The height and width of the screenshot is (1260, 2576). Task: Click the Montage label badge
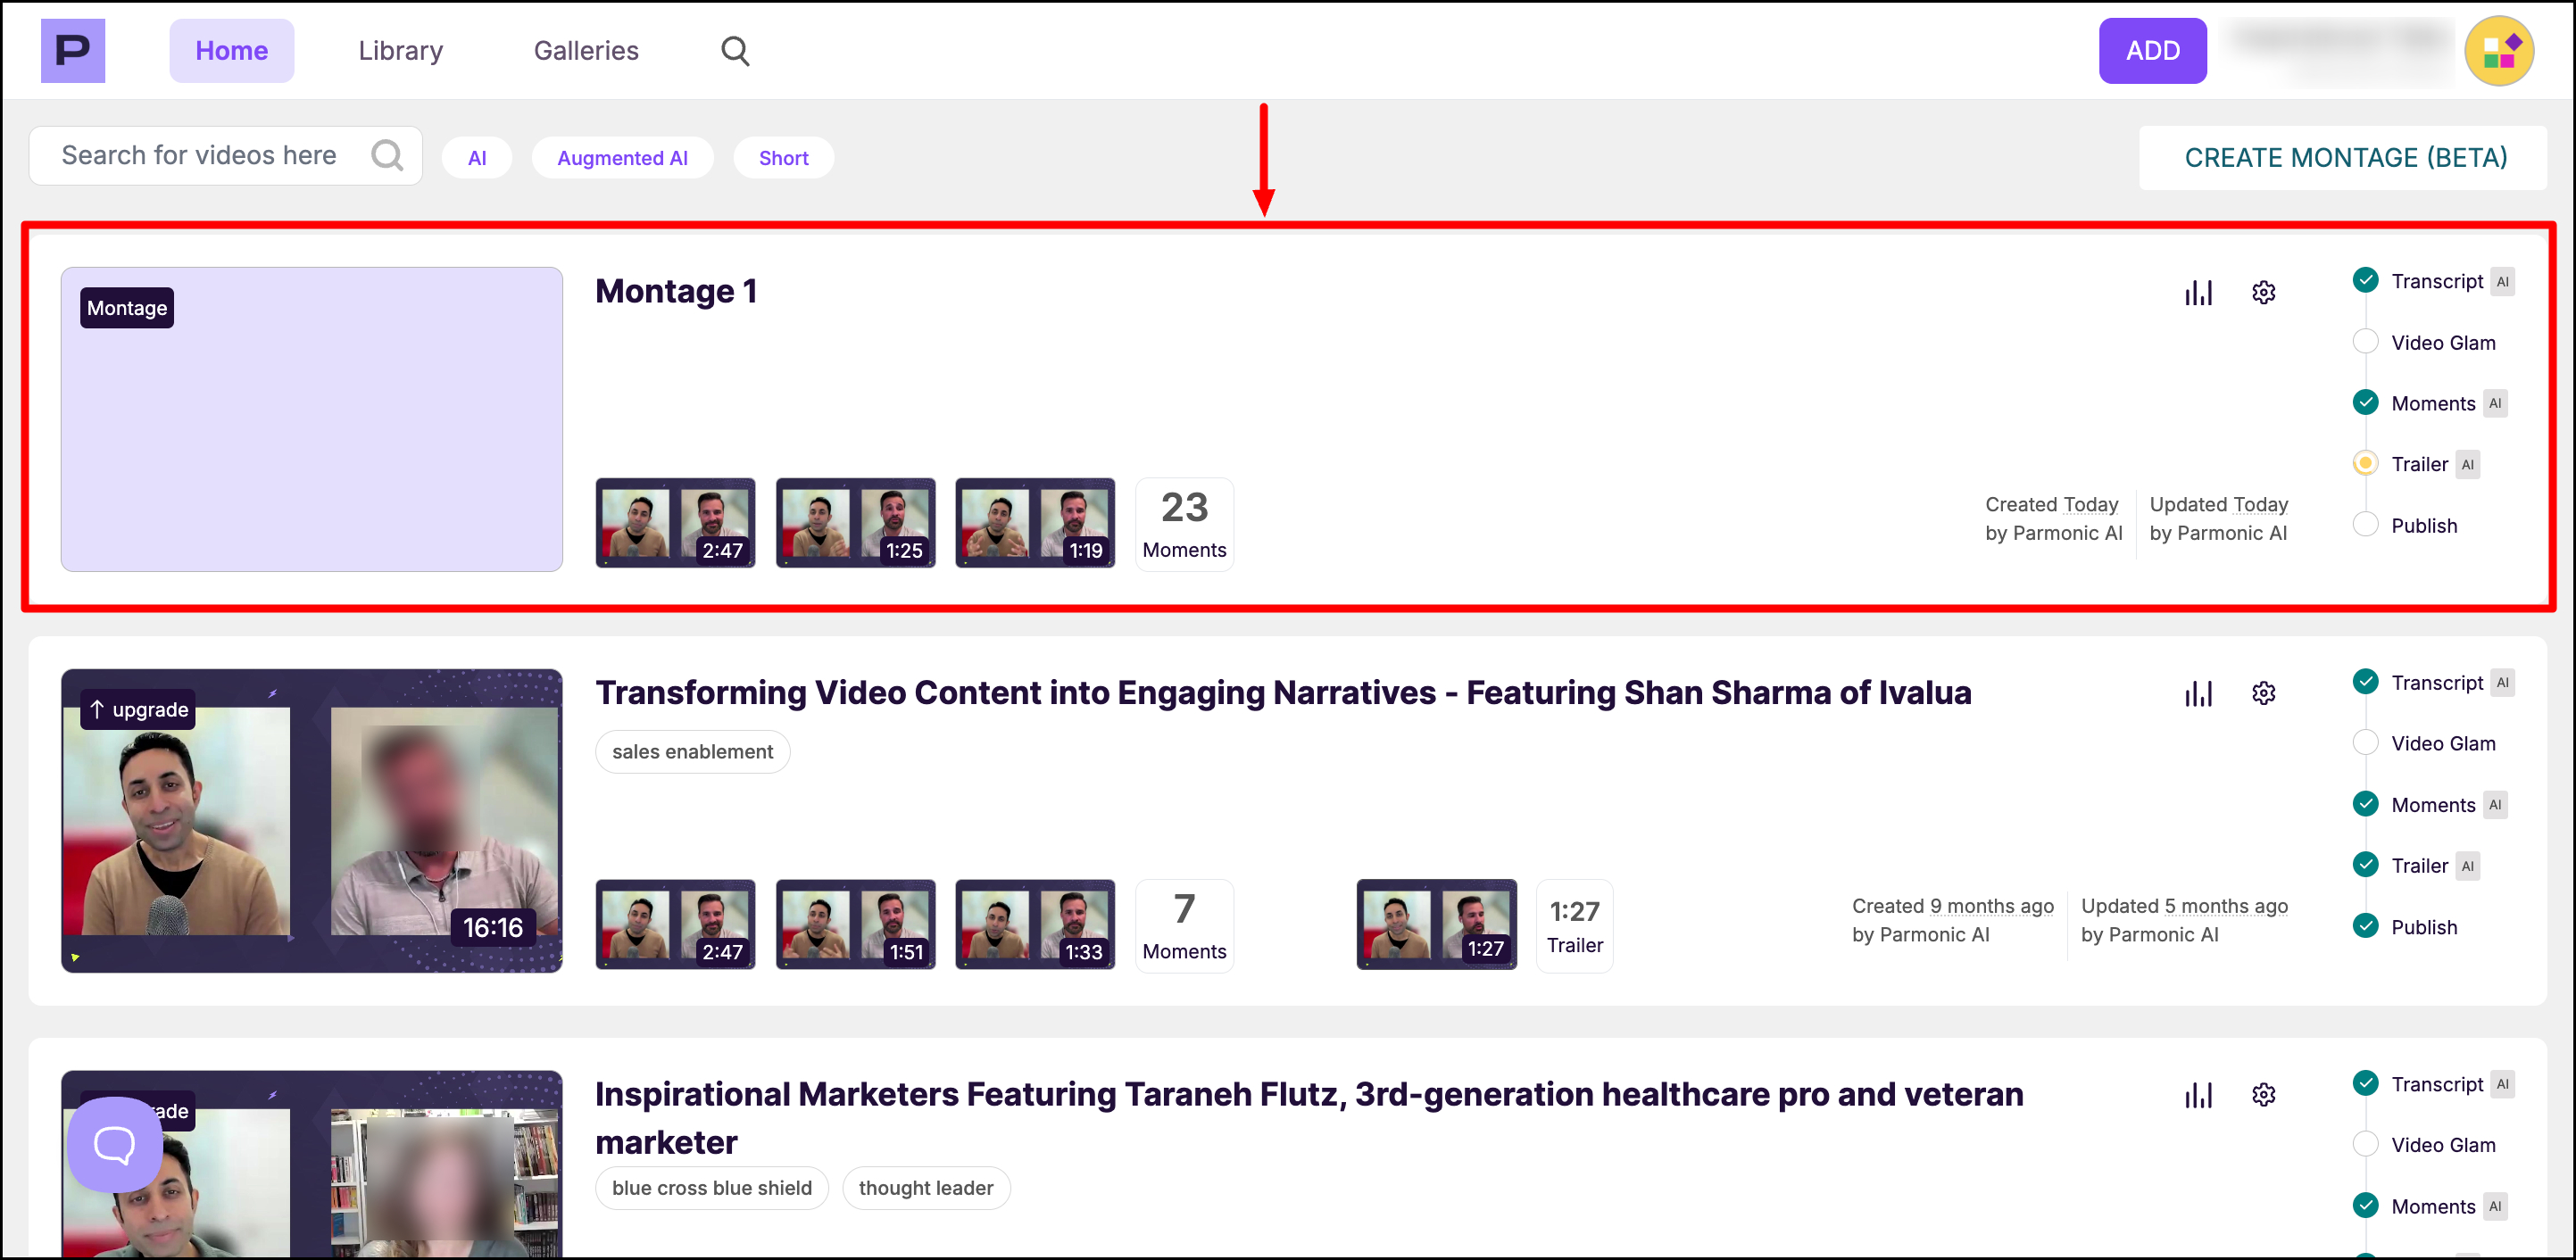[127, 308]
